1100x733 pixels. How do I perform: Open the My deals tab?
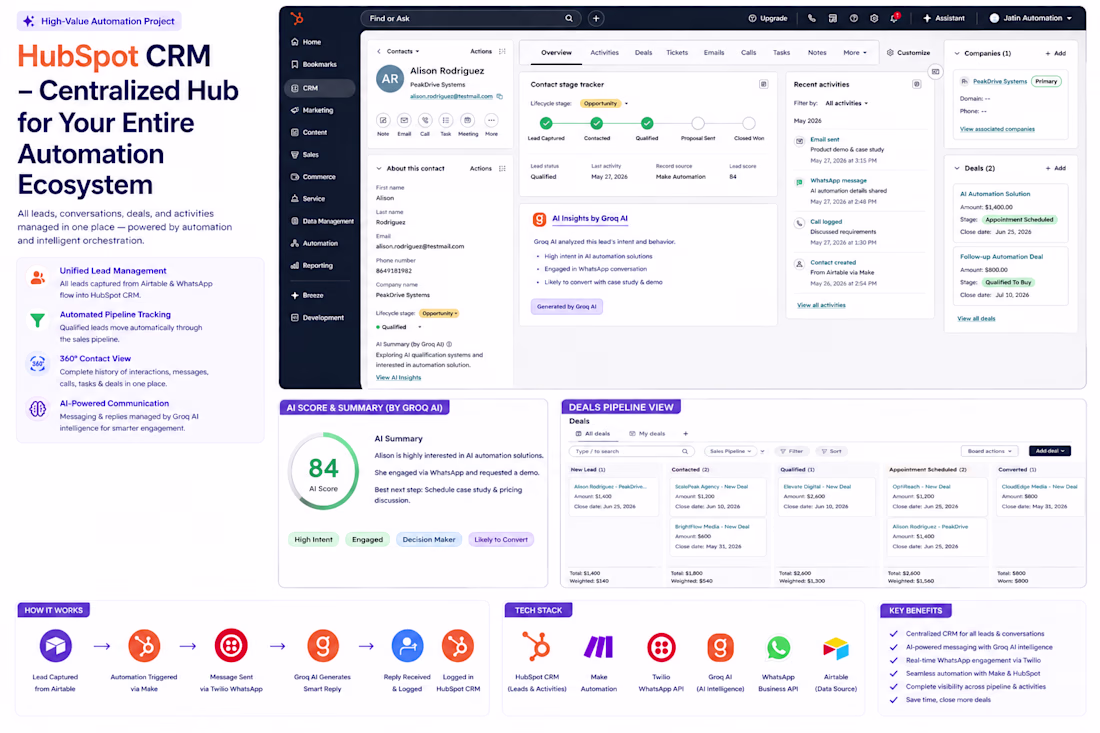[647, 433]
